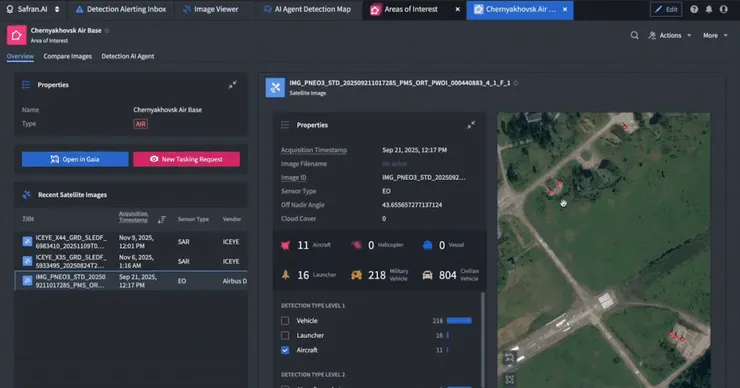Star the IMG_PNEO3 satellite image
Image resolution: width=740 pixels, height=388 pixels.
pyautogui.click(x=516, y=83)
